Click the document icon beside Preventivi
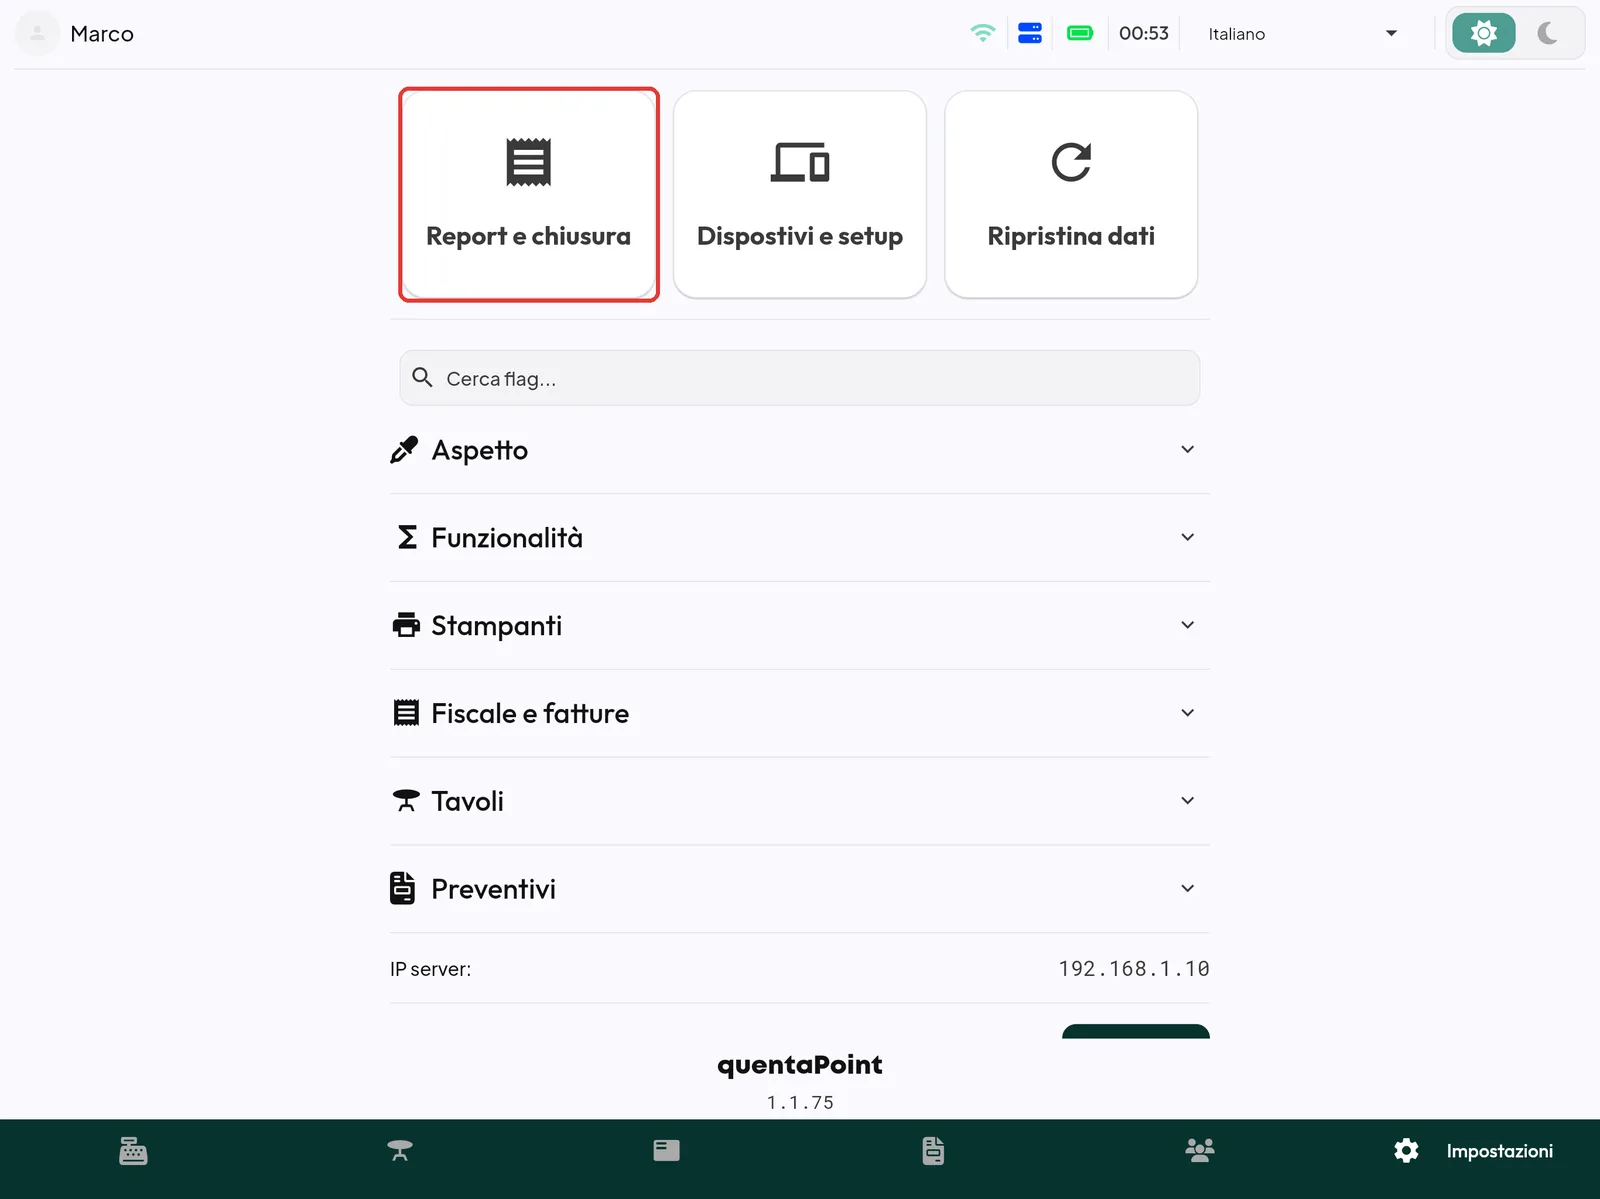The image size is (1600, 1199). point(402,888)
